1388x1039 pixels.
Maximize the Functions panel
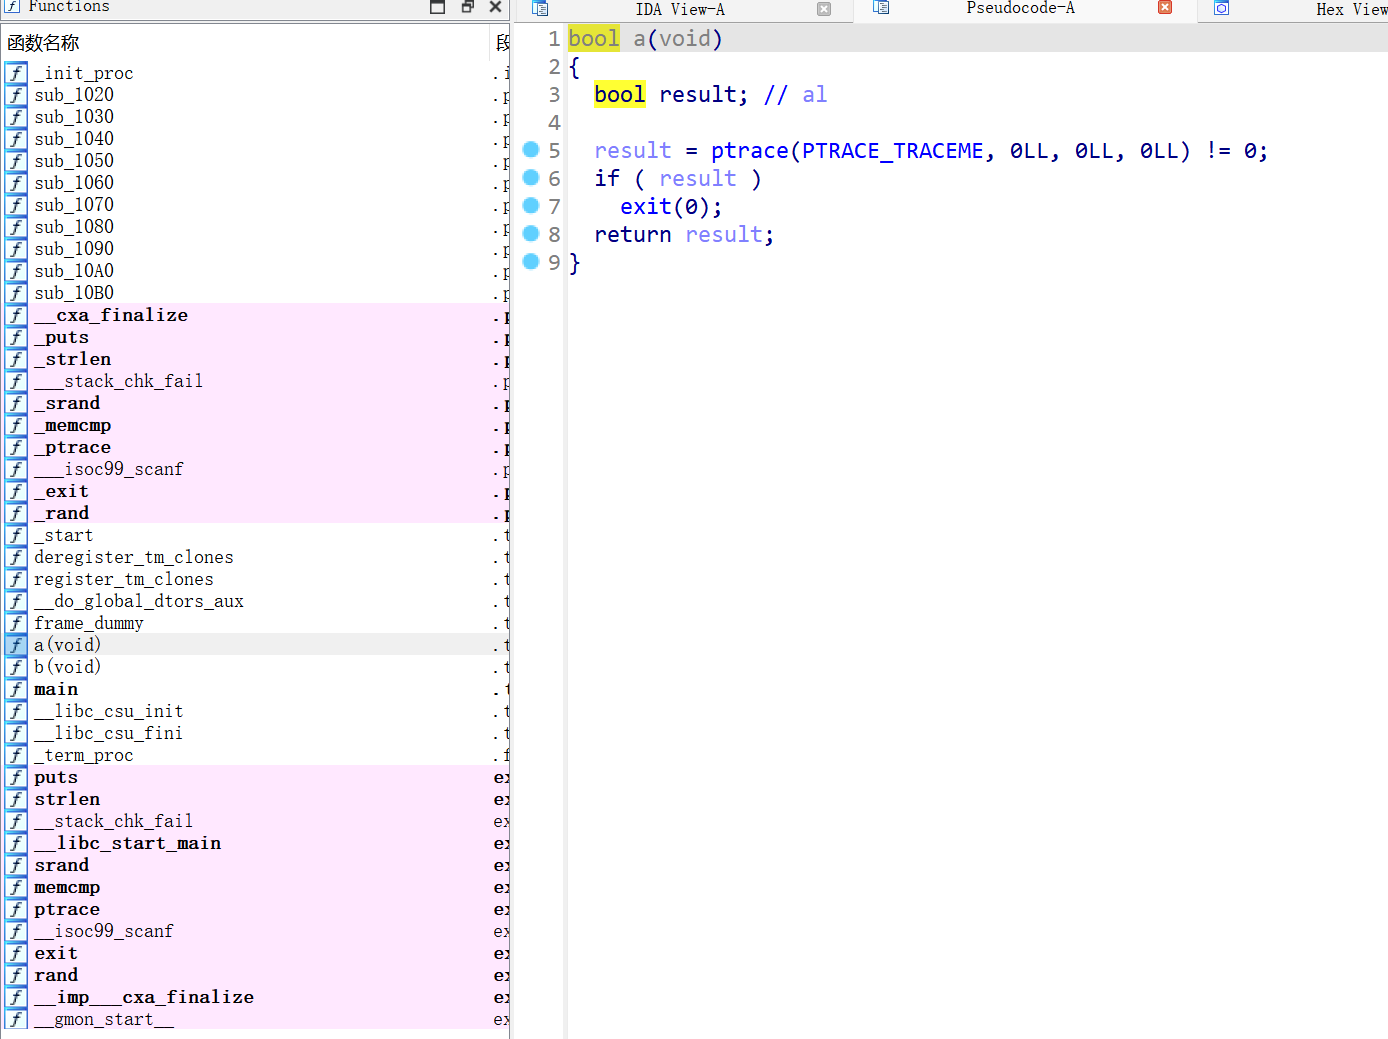(438, 7)
